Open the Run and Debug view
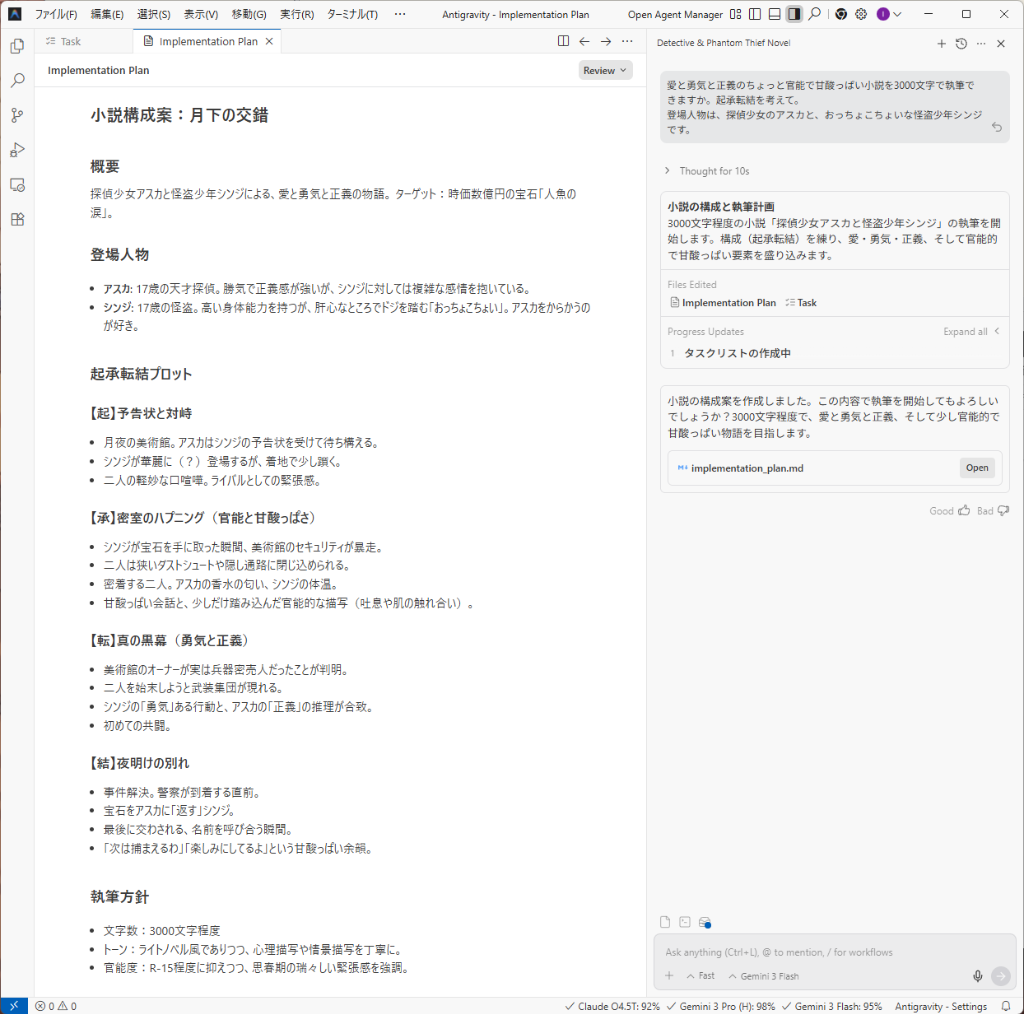 coord(17,150)
